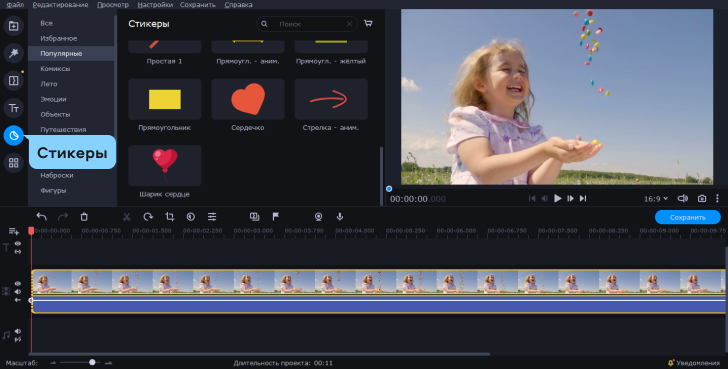Hide the title track with eye icon
Image resolution: width=728 pixels, height=369 pixels.
pos(18,244)
